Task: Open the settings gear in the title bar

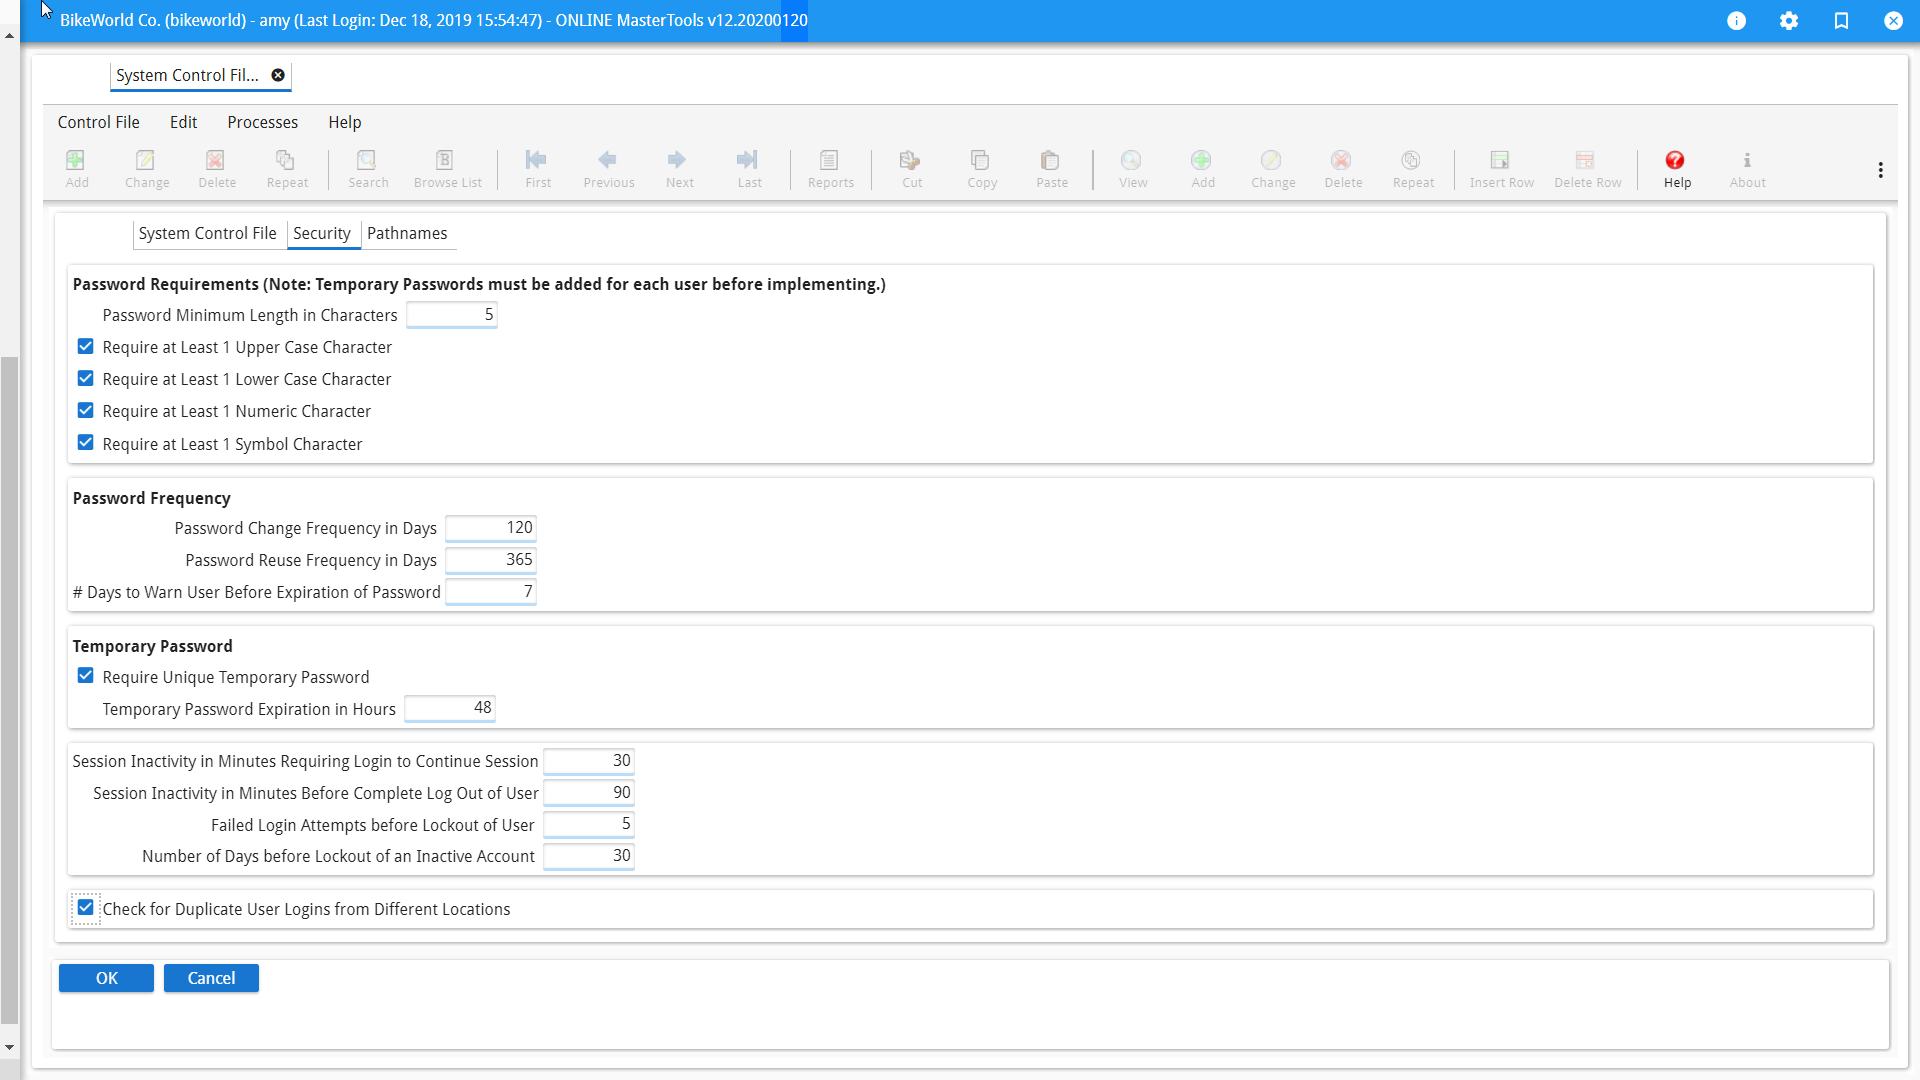Action: pos(1790,20)
